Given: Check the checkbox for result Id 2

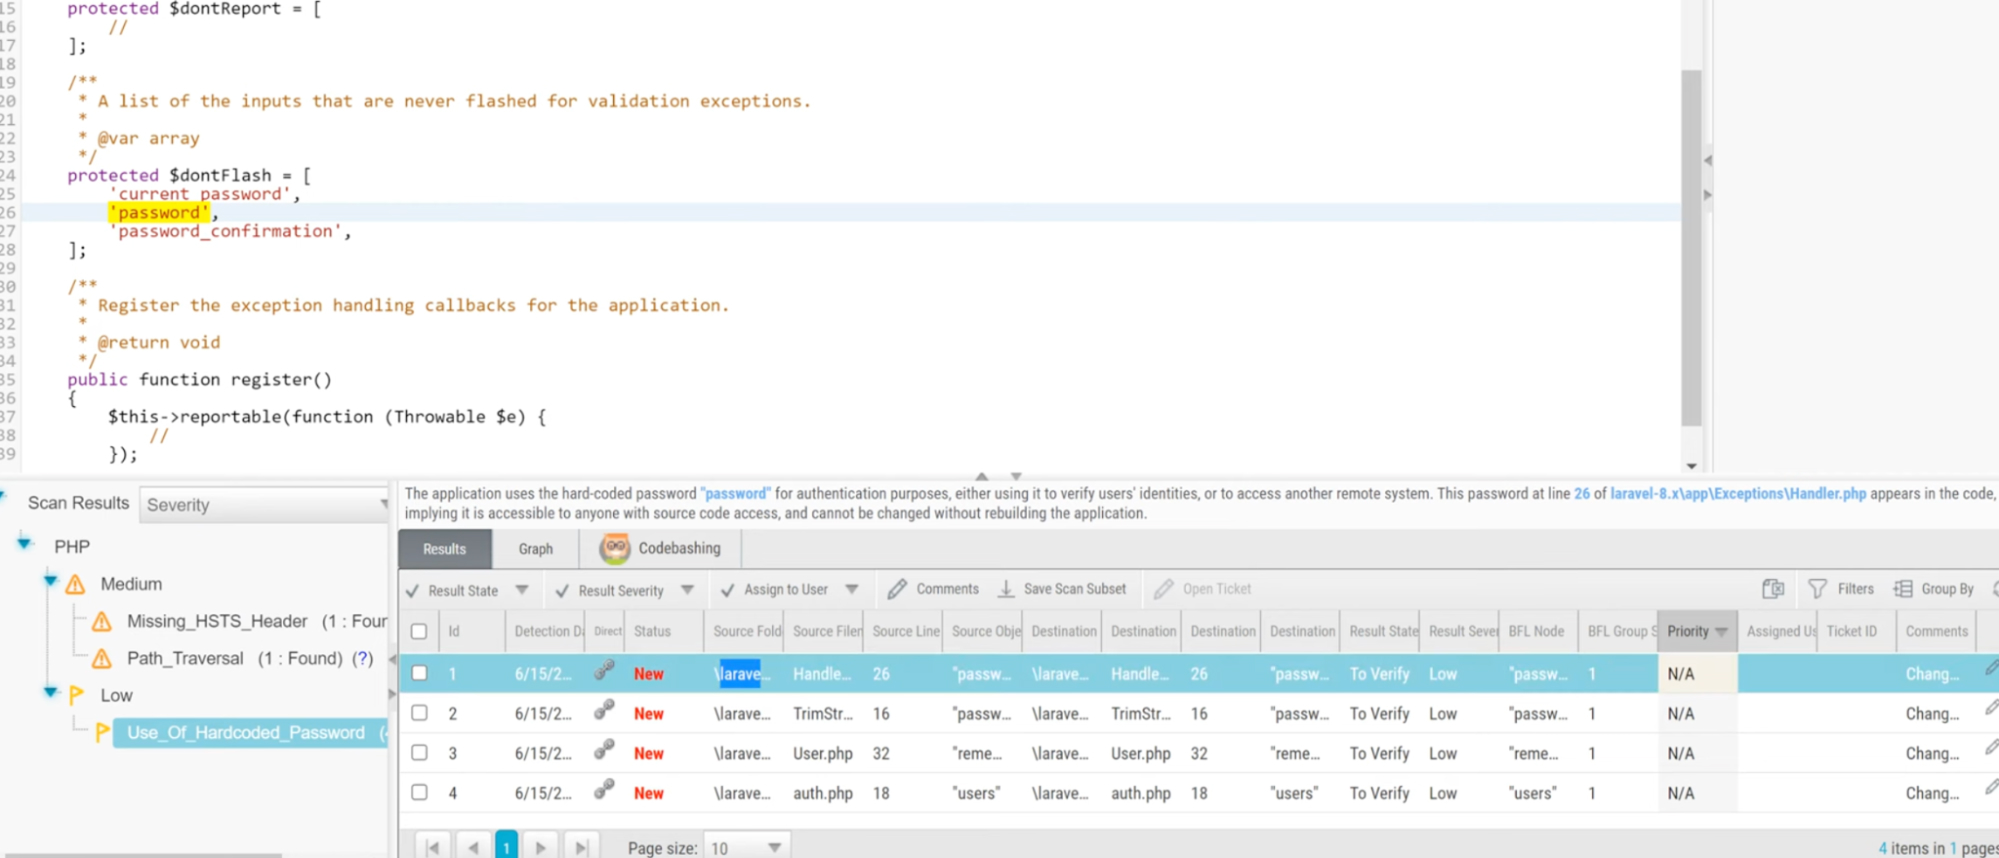Looking at the screenshot, I should click(419, 713).
